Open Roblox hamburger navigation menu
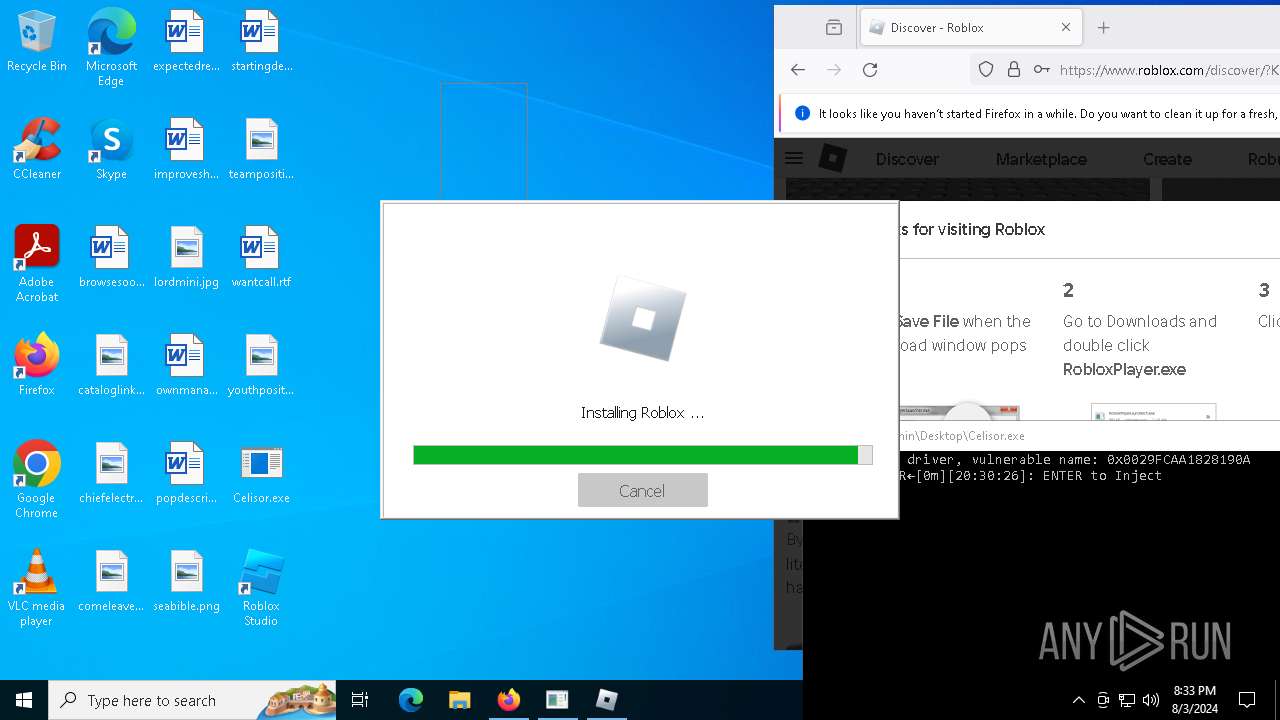This screenshot has width=1280, height=720. [x=794, y=158]
